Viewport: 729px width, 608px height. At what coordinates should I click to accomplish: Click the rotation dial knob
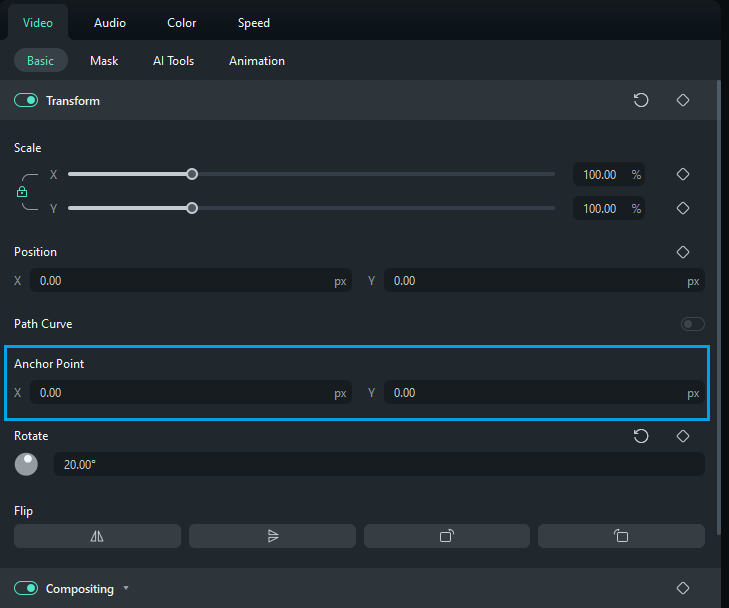pyautogui.click(x=27, y=464)
